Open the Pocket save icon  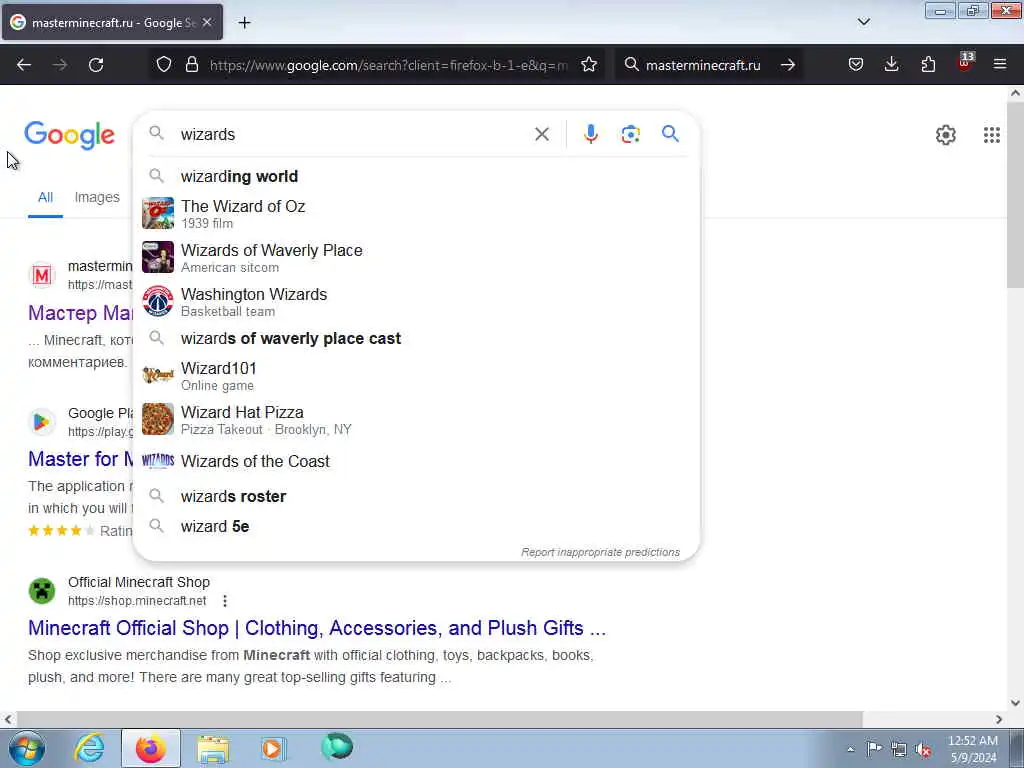(x=856, y=65)
